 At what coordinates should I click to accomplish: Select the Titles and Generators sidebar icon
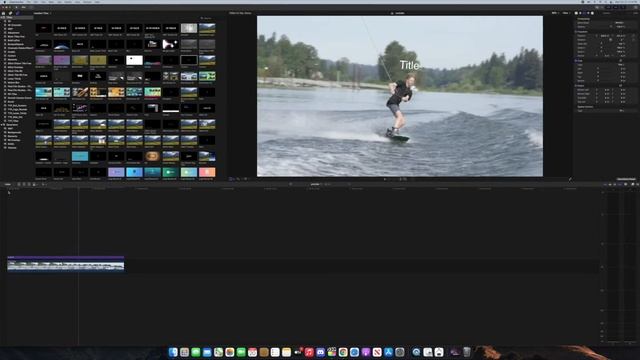click(x=18, y=13)
